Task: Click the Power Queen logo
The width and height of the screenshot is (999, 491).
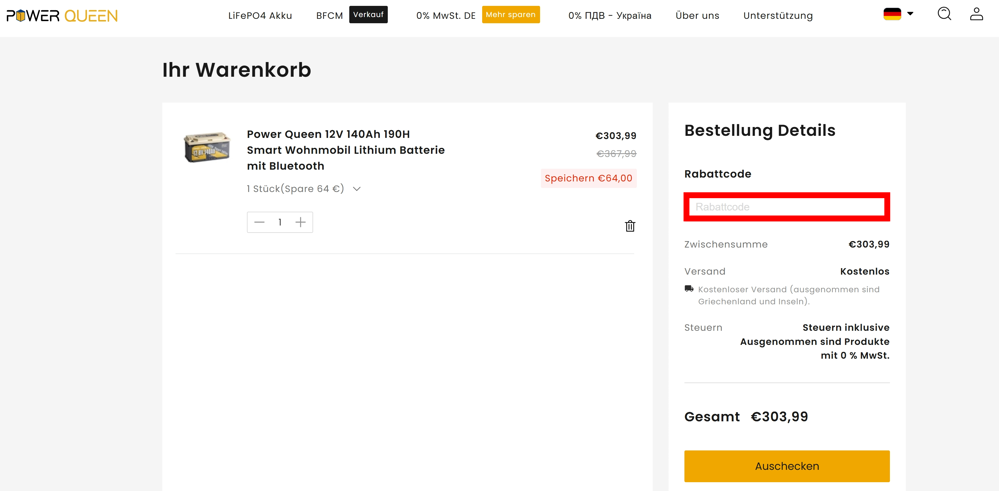Action: (62, 16)
